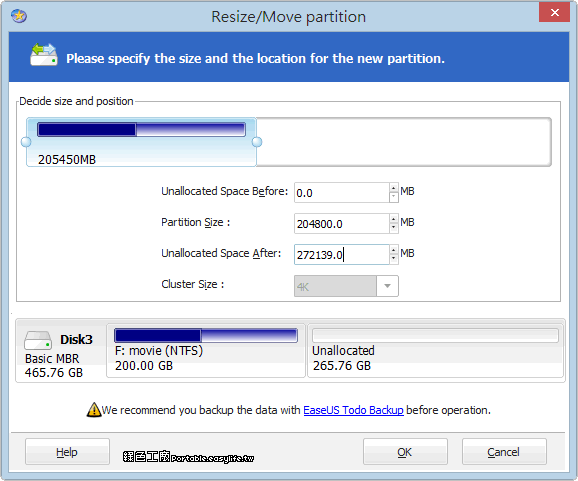Focus the Unallocated Space Before field
Screen dimensions: 578x481
(x=342, y=193)
